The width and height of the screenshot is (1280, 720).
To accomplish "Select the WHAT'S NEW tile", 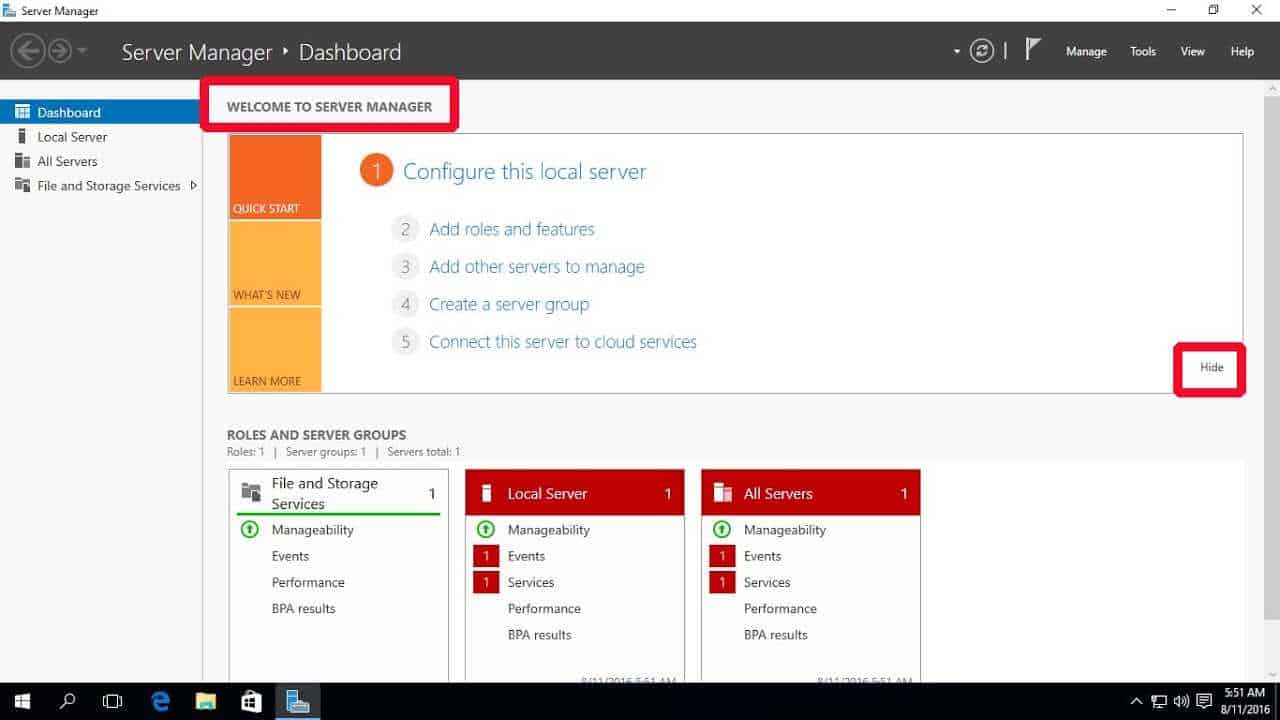I will (275, 263).
